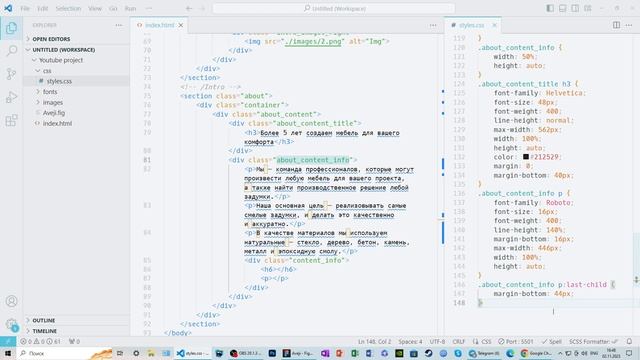
Task: Switch to the styles.css editor tab
Action: [x=471, y=25]
